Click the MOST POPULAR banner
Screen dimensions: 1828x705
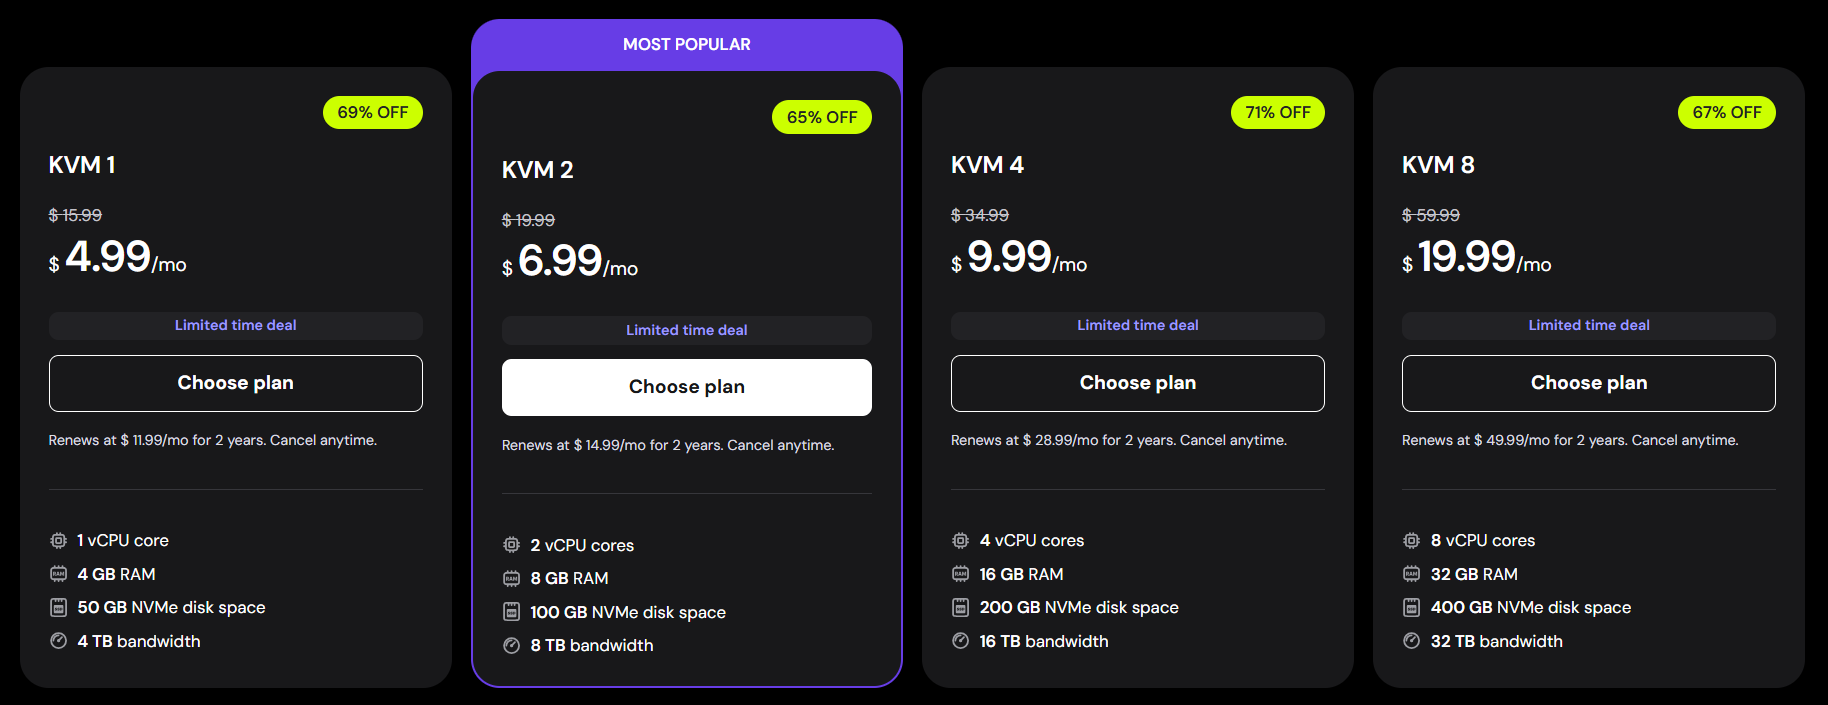tap(686, 45)
